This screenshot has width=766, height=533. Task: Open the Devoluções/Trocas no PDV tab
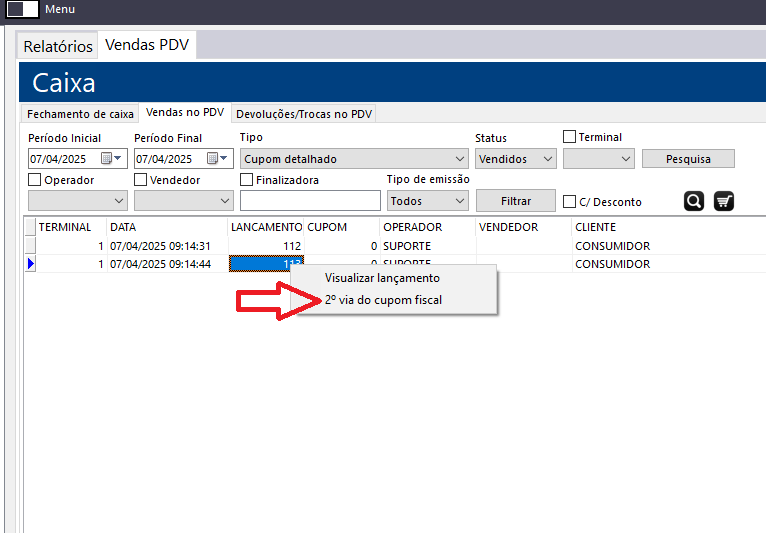[x=304, y=114]
